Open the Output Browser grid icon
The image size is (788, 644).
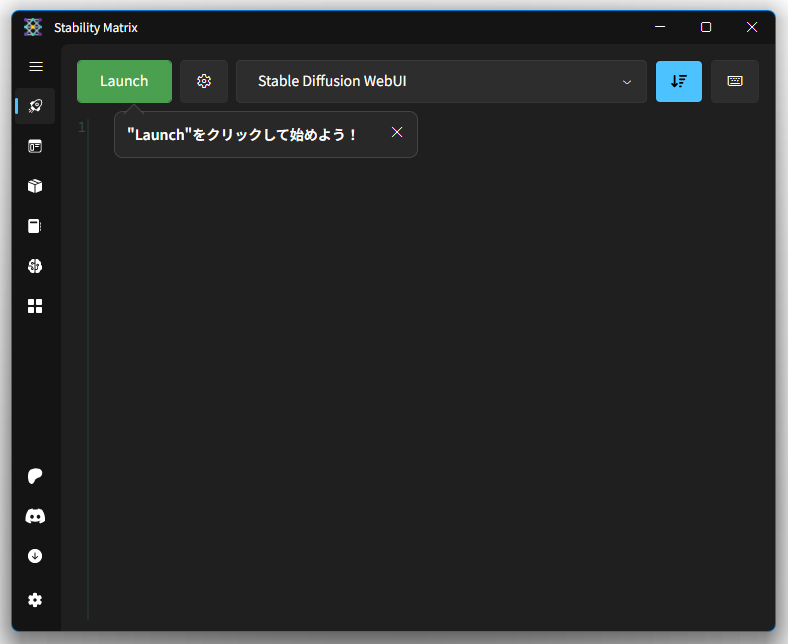click(x=35, y=306)
